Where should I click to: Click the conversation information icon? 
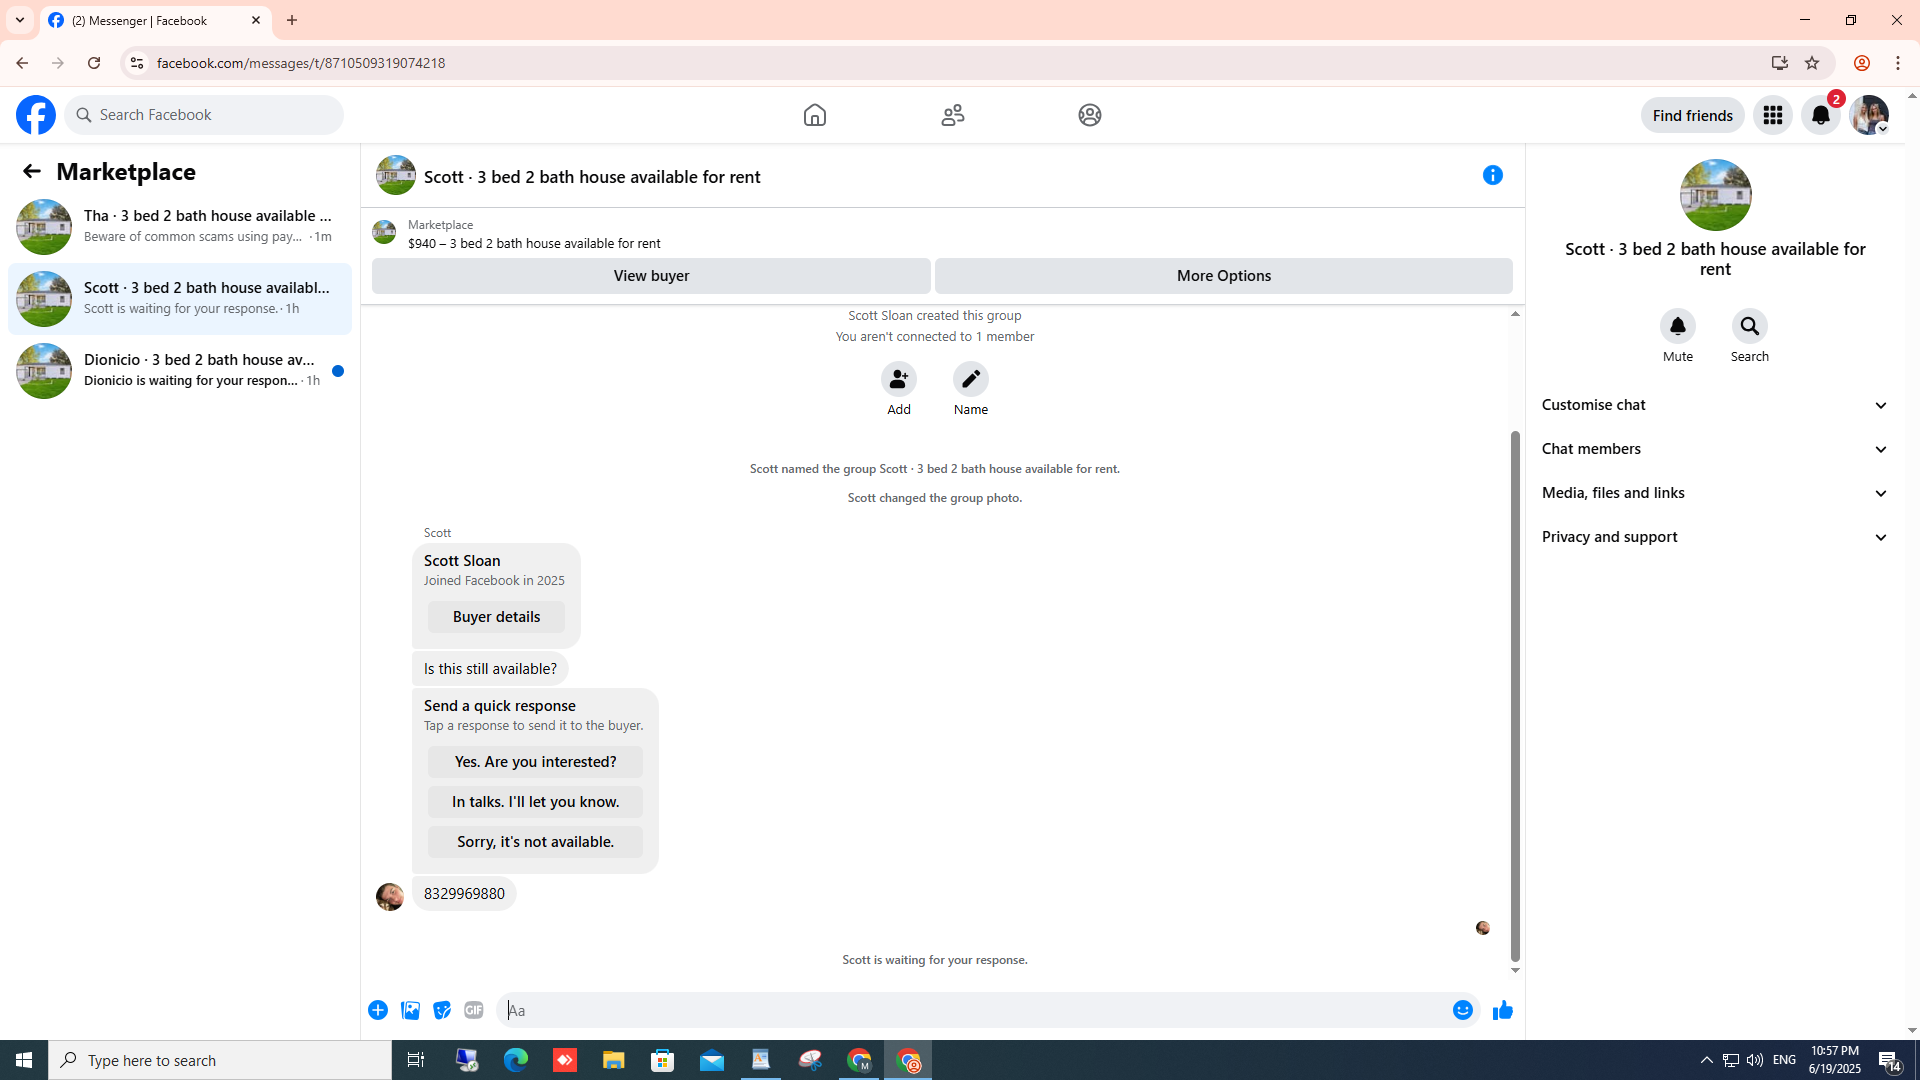[x=1492, y=176]
